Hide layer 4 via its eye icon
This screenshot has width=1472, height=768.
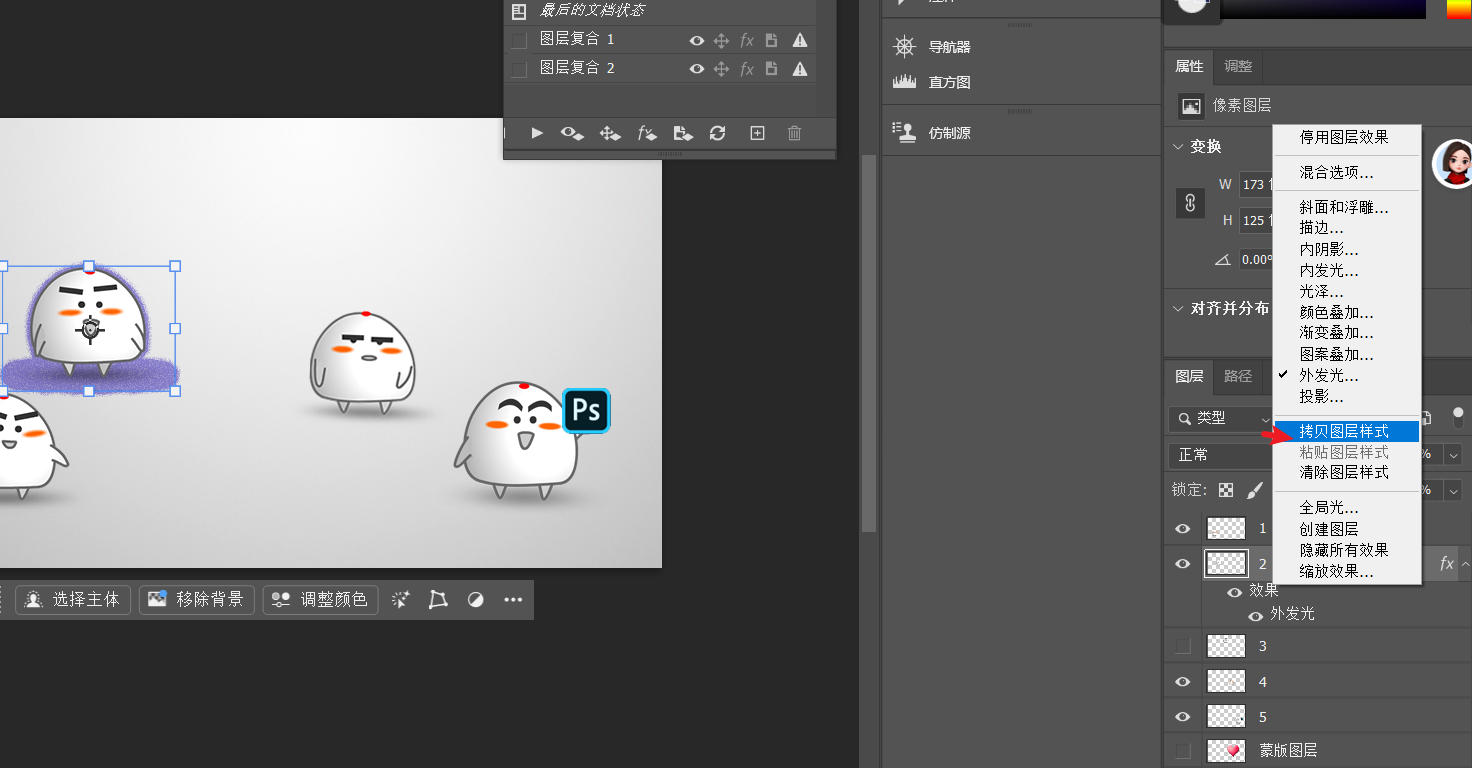point(1183,682)
